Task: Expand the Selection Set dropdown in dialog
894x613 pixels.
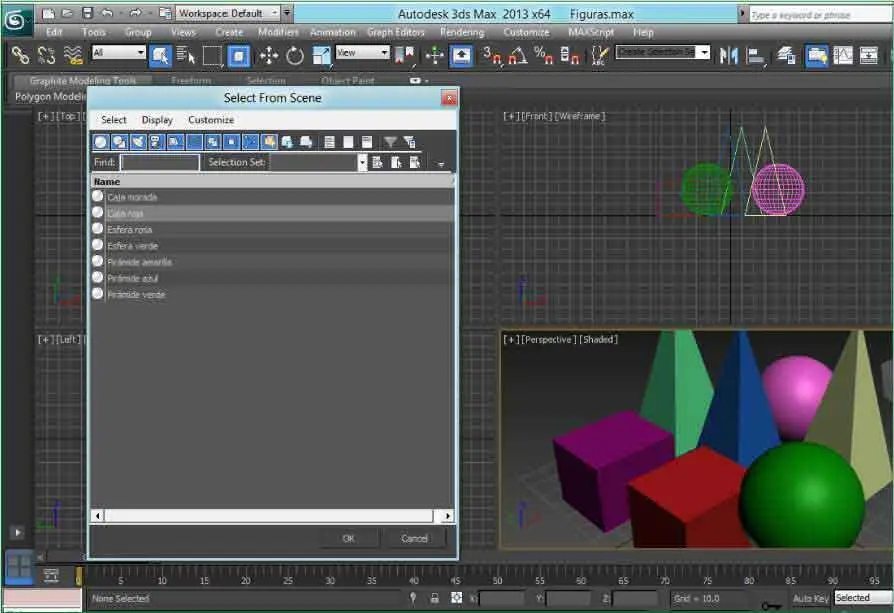Action: [x=362, y=163]
